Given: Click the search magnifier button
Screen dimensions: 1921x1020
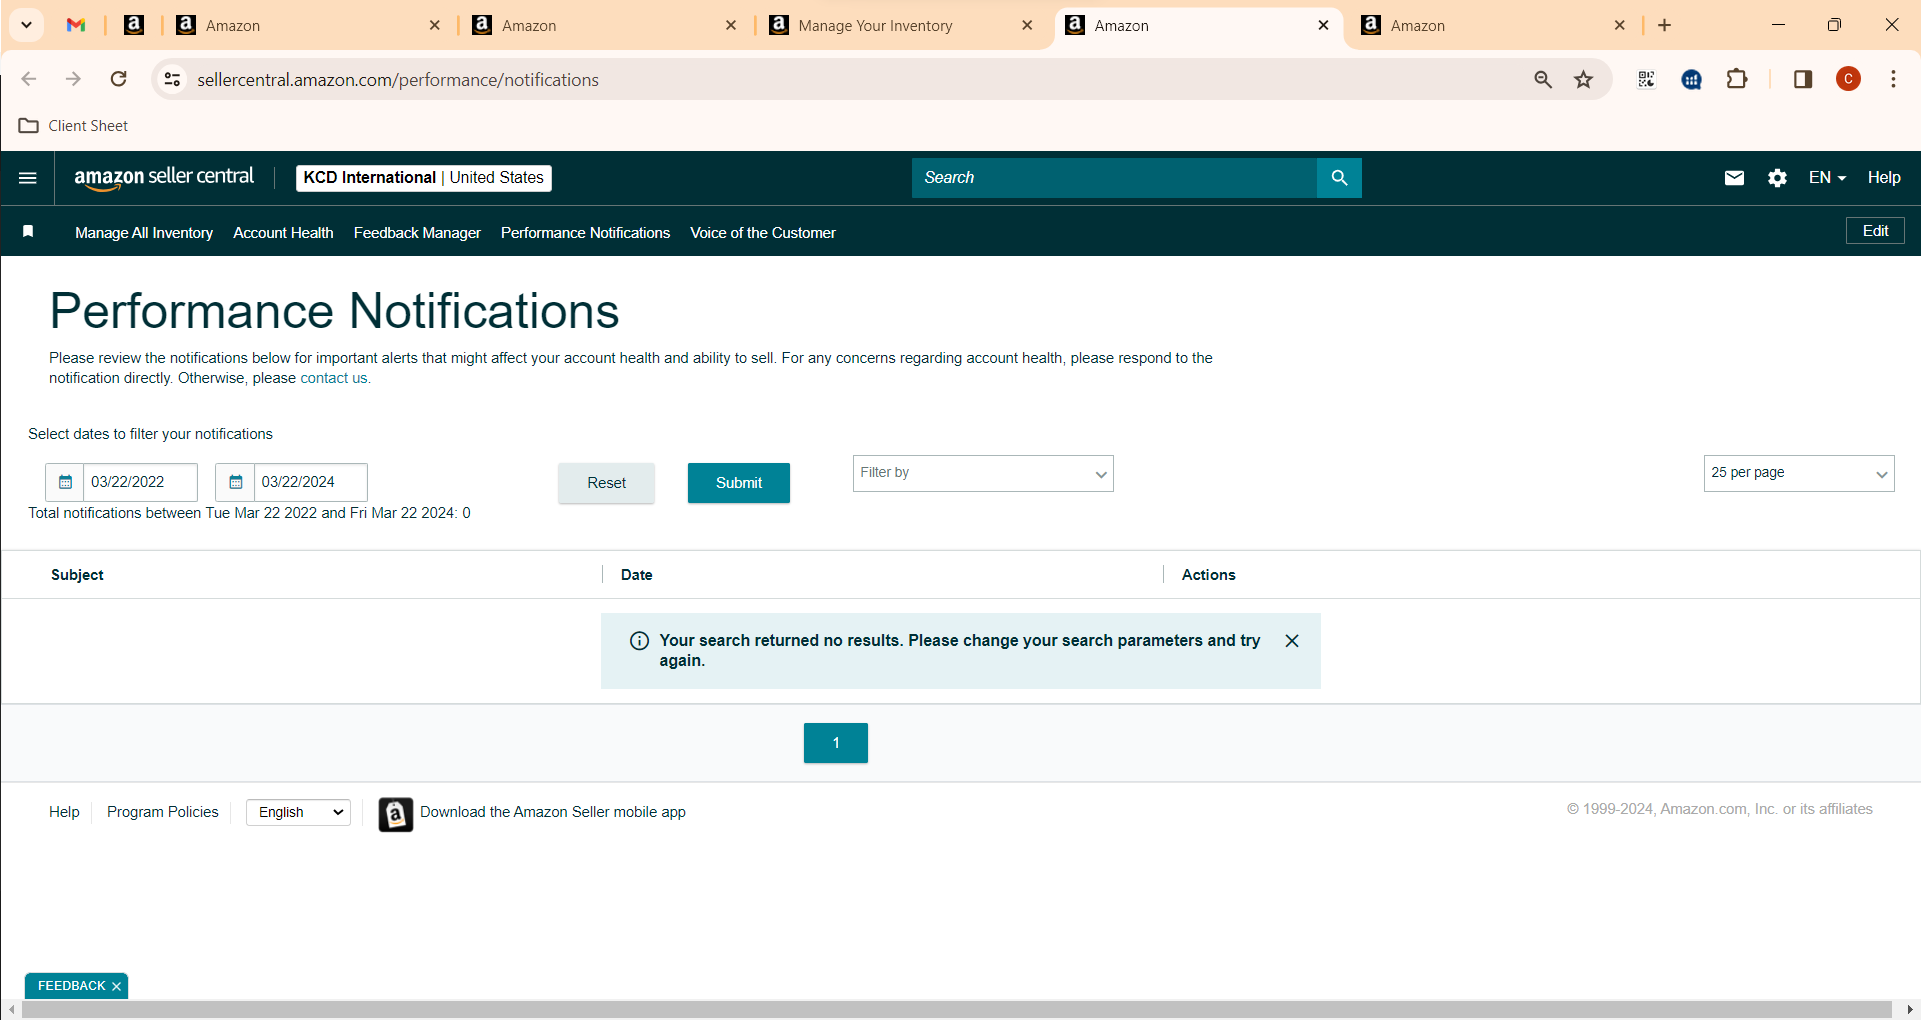Looking at the screenshot, I should coord(1339,178).
